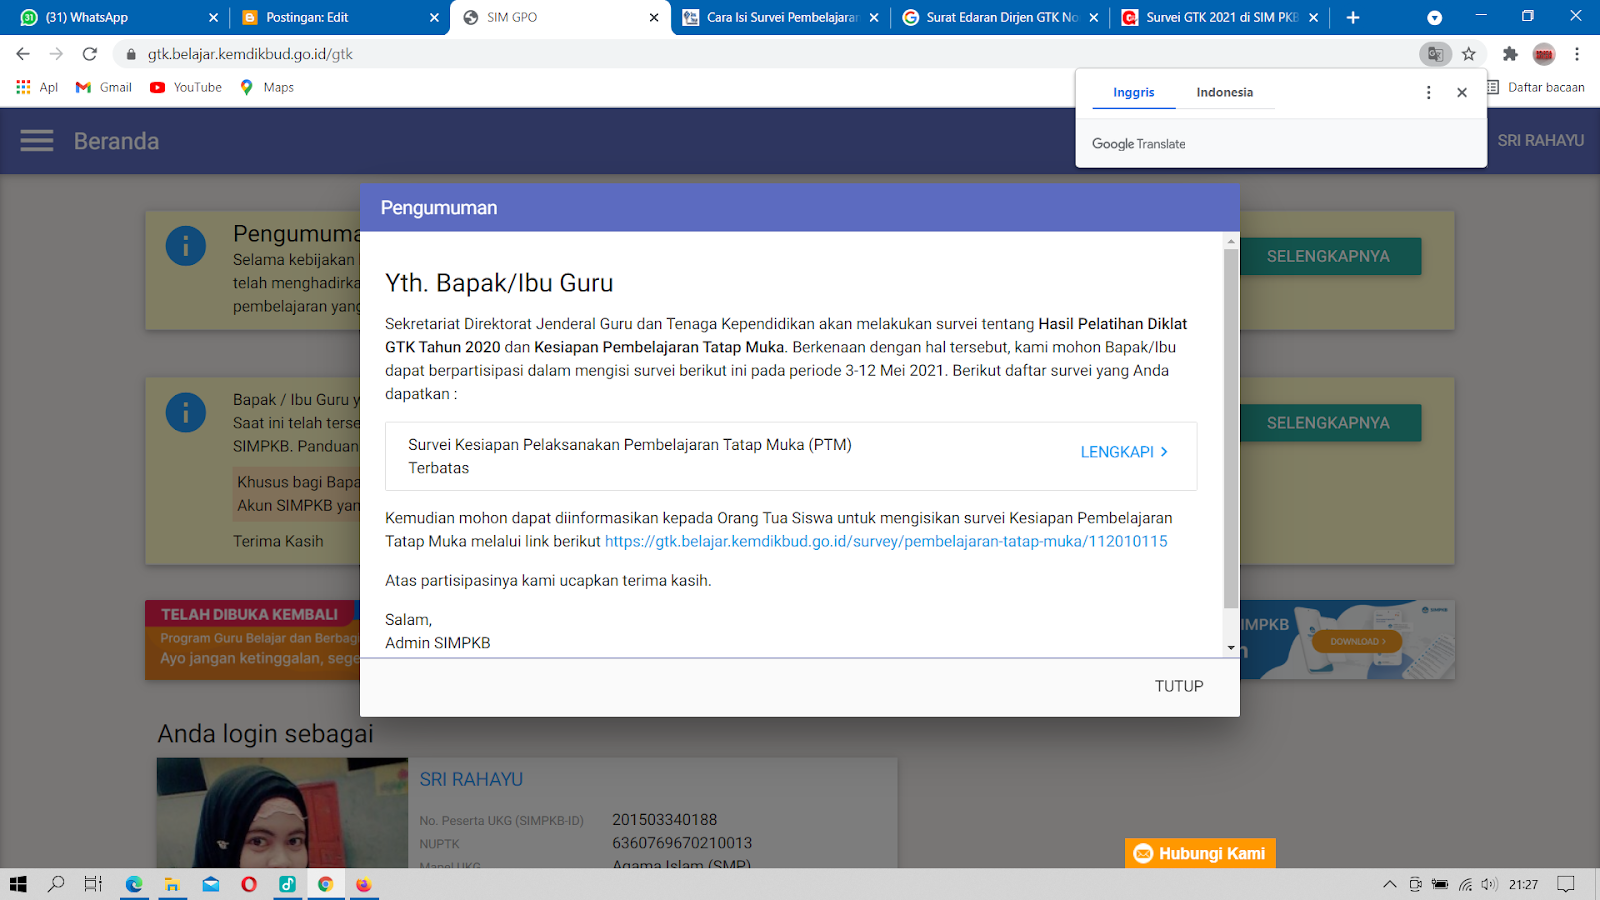
Task: Open Chrome's three-dot menu
Action: point(1577,54)
